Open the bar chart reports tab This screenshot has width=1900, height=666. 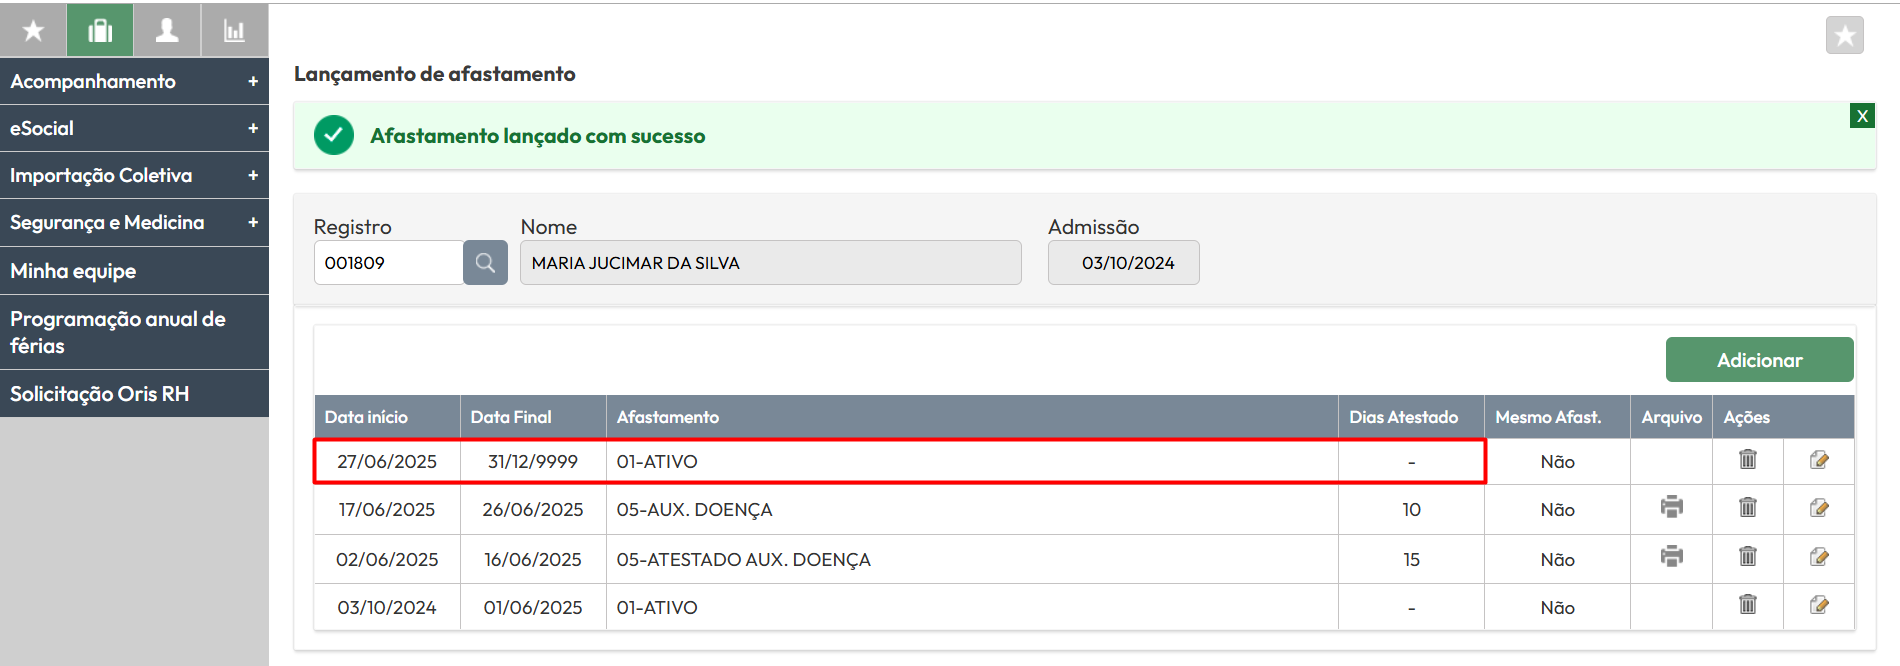[234, 31]
